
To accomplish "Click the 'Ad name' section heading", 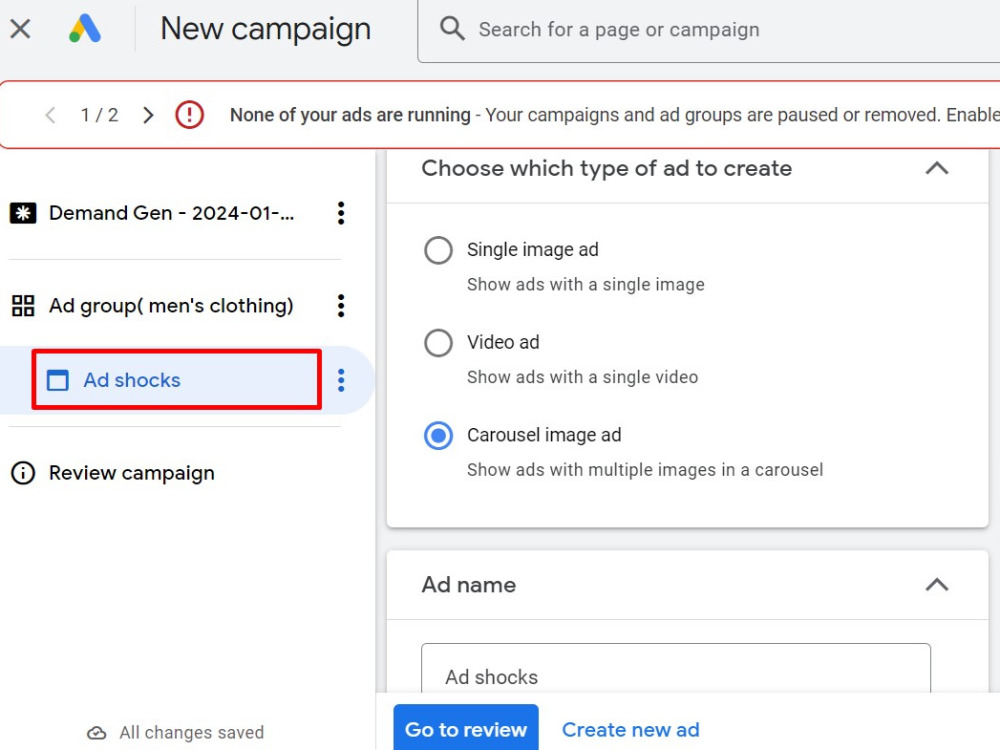I will [x=469, y=585].
